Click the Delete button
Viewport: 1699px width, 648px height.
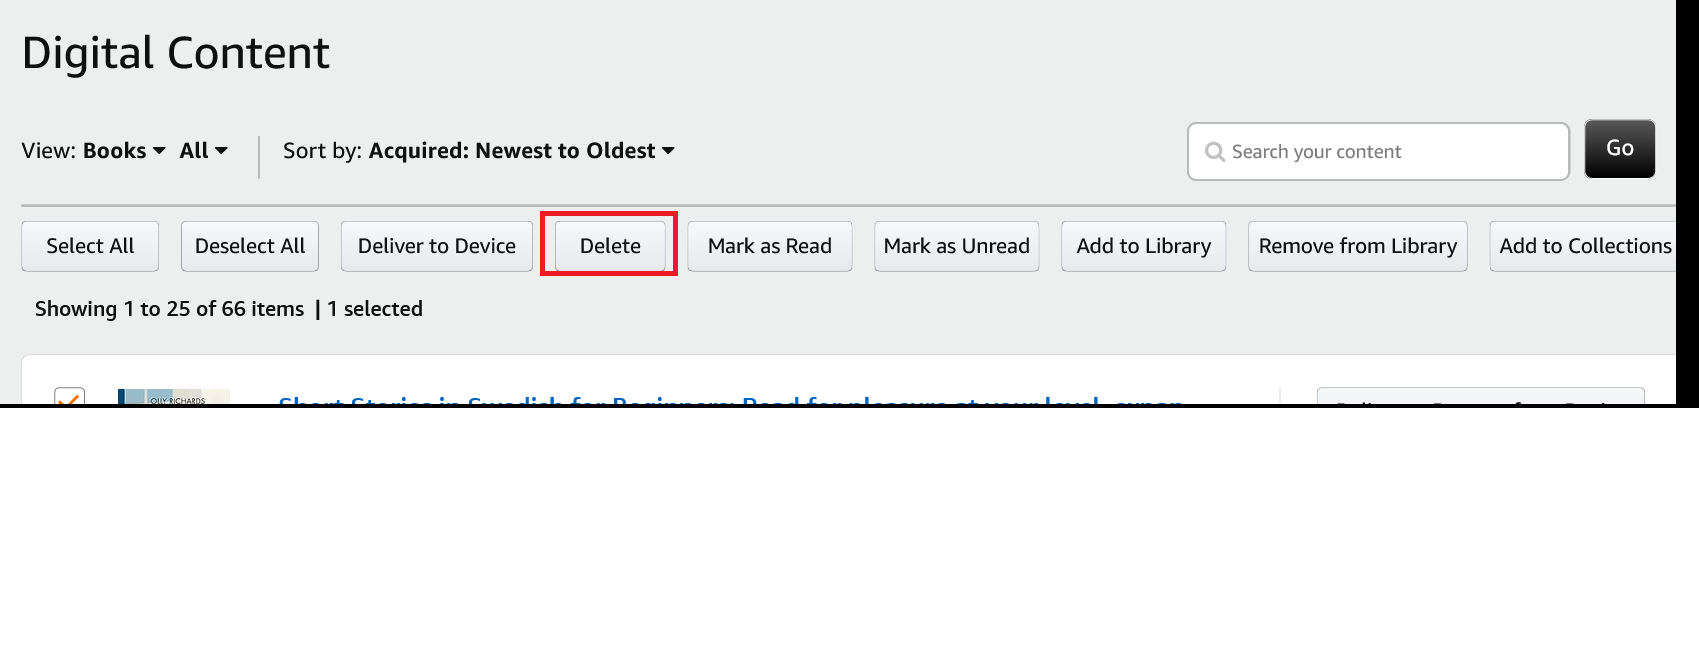(x=610, y=246)
